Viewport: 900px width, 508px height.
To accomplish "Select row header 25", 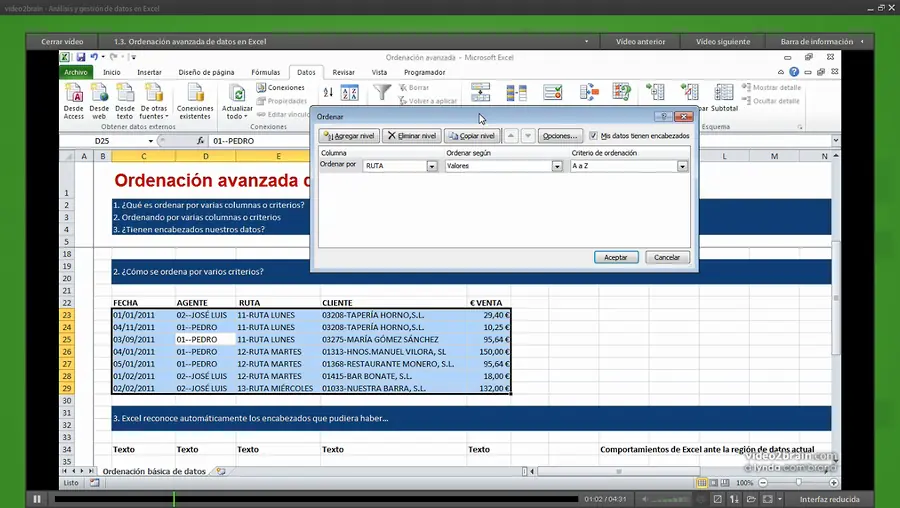I will tap(67, 339).
